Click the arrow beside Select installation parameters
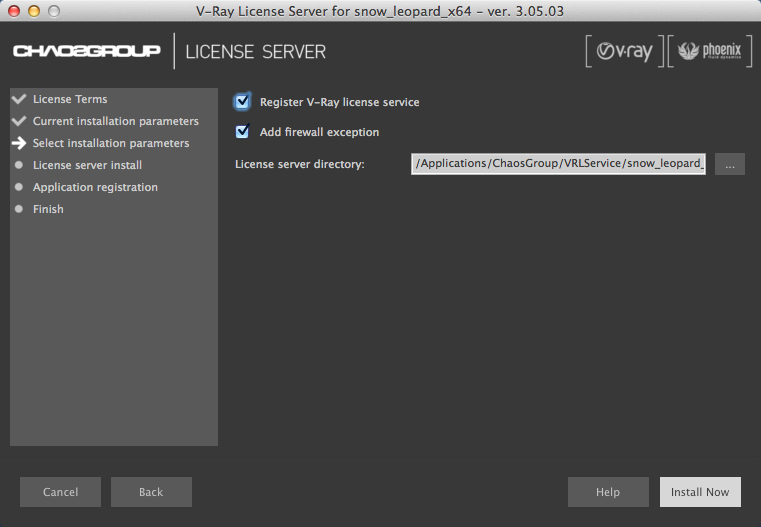This screenshot has width=761, height=527. [x=18, y=143]
